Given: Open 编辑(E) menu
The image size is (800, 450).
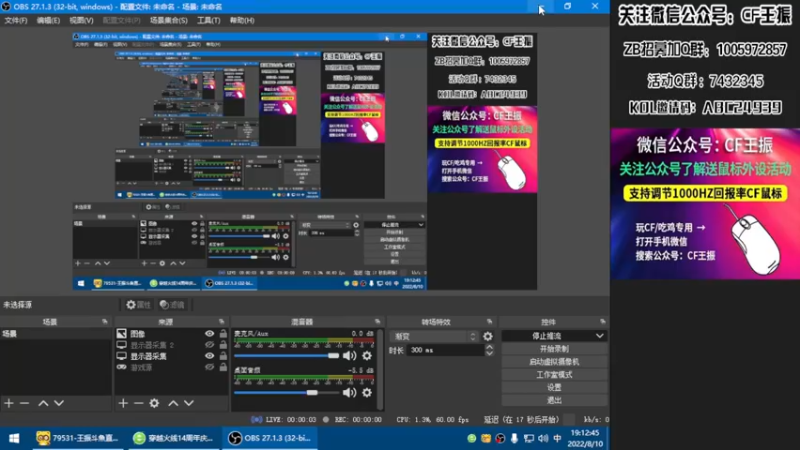Looking at the screenshot, I should [x=48, y=20].
